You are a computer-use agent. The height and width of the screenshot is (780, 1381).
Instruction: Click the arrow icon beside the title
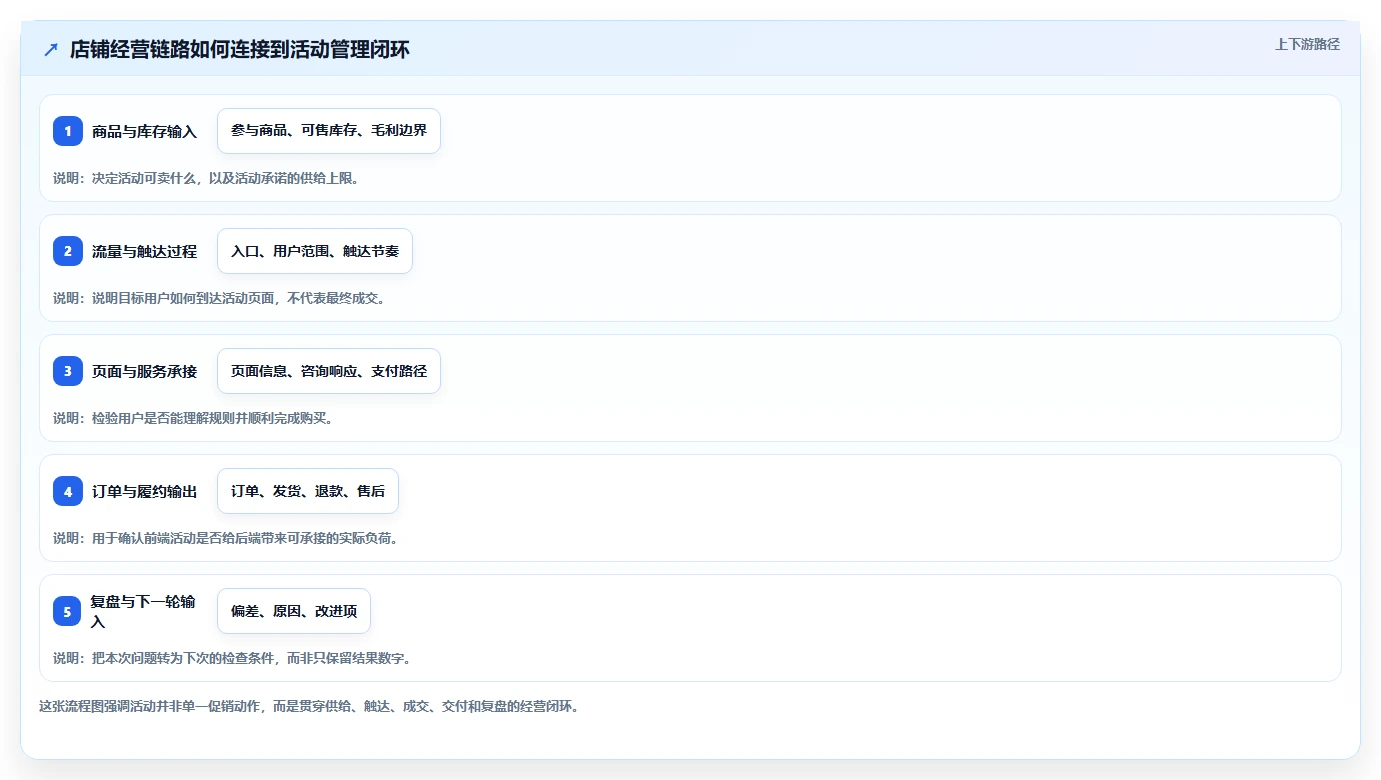point(50,49)
